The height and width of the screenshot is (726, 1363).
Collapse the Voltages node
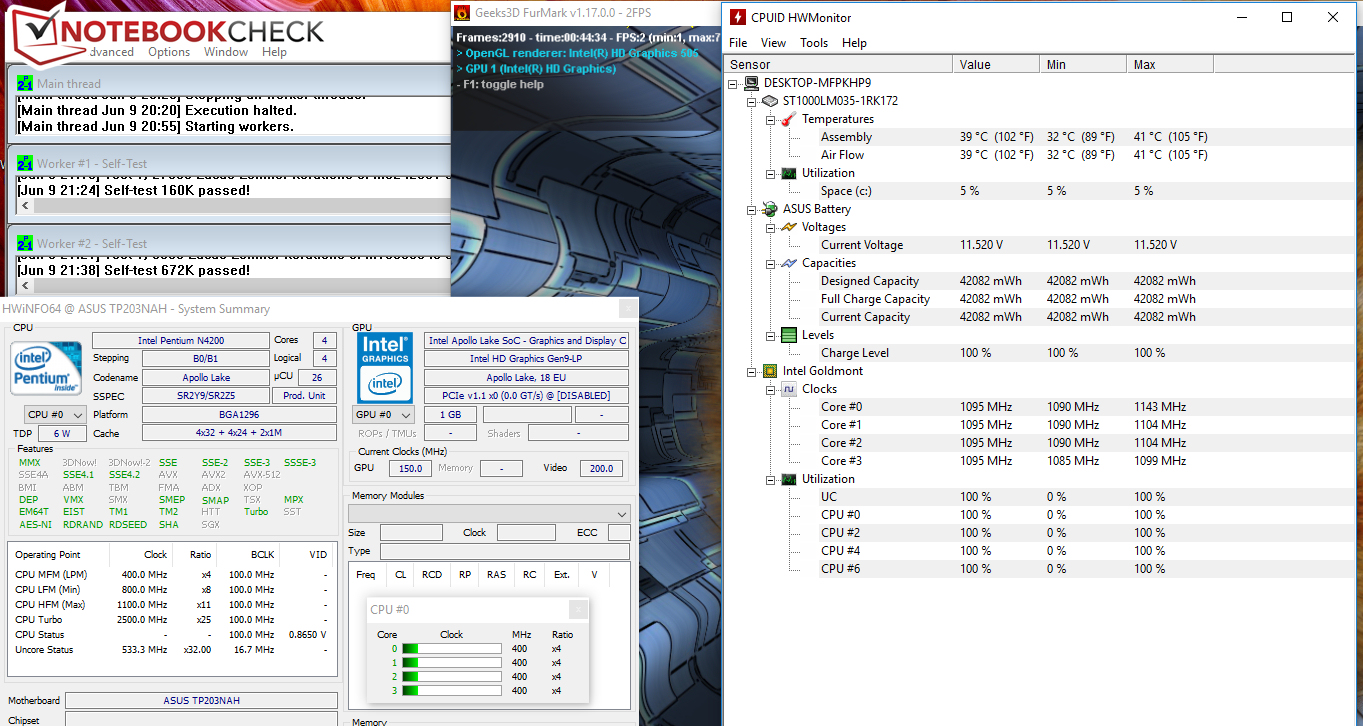pyautogui.click(x=771, y=227)
